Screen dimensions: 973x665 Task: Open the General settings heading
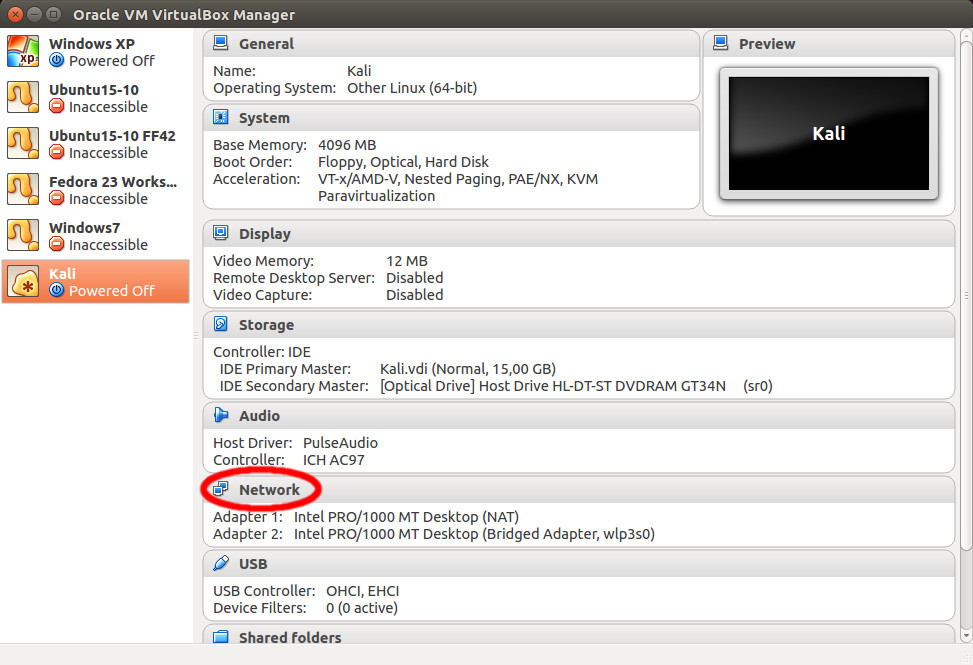click(266, 44)
